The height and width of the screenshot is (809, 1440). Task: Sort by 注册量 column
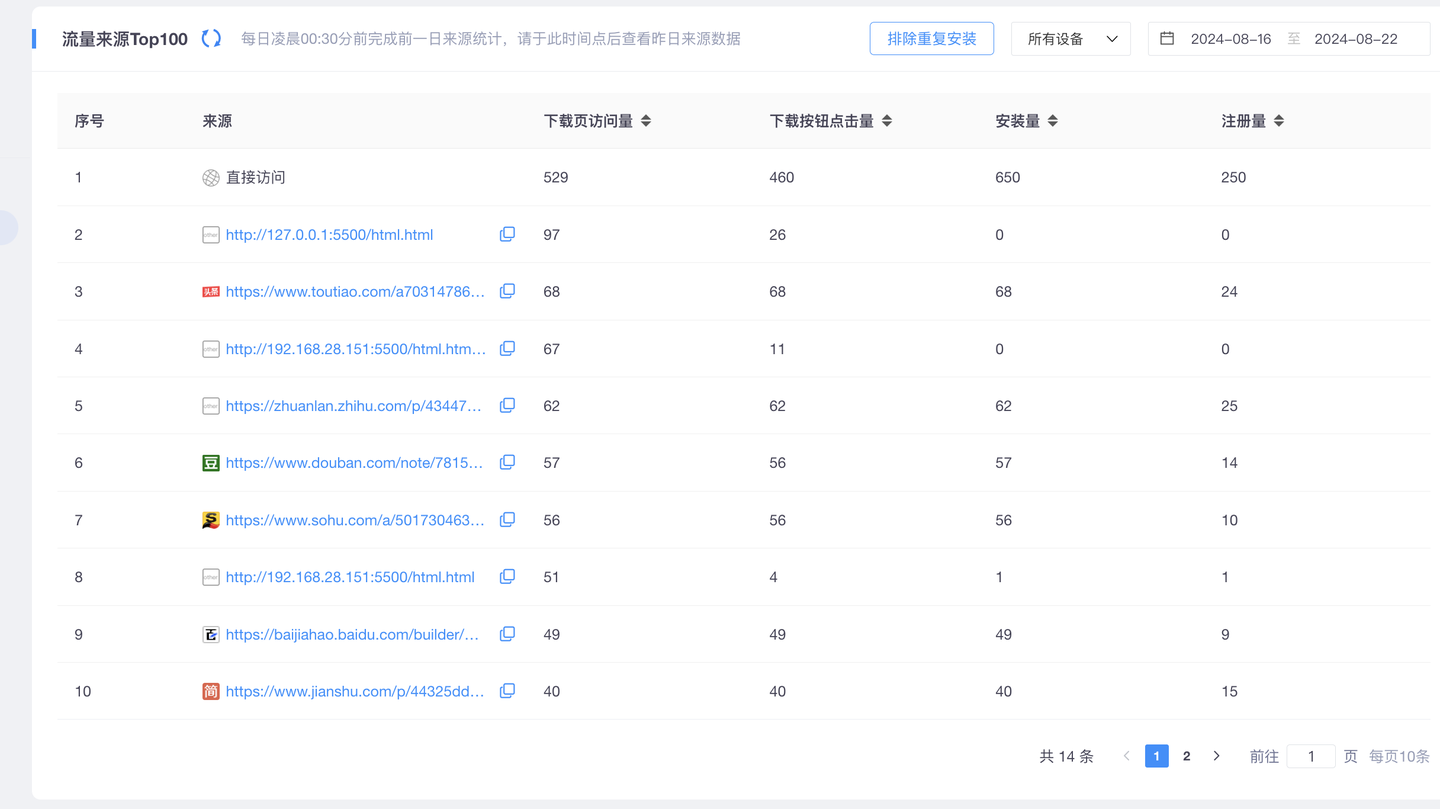point(1279,121)
